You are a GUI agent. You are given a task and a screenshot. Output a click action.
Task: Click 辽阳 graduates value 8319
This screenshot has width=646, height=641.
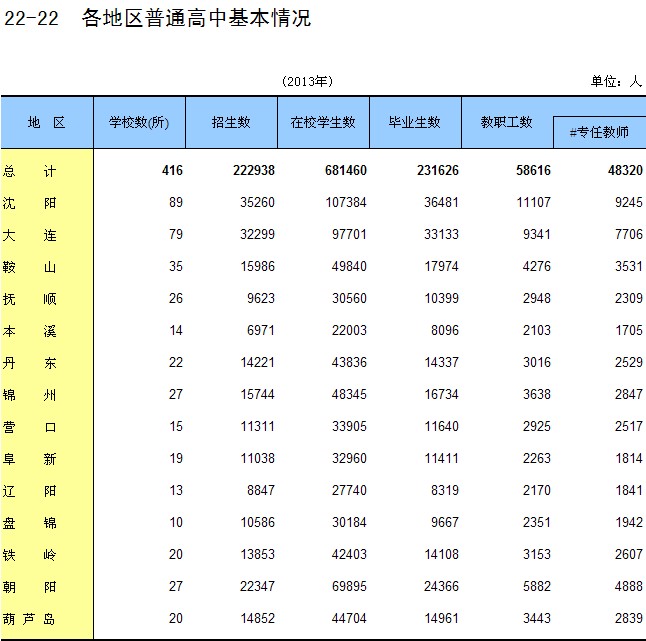tap(445, 490)
